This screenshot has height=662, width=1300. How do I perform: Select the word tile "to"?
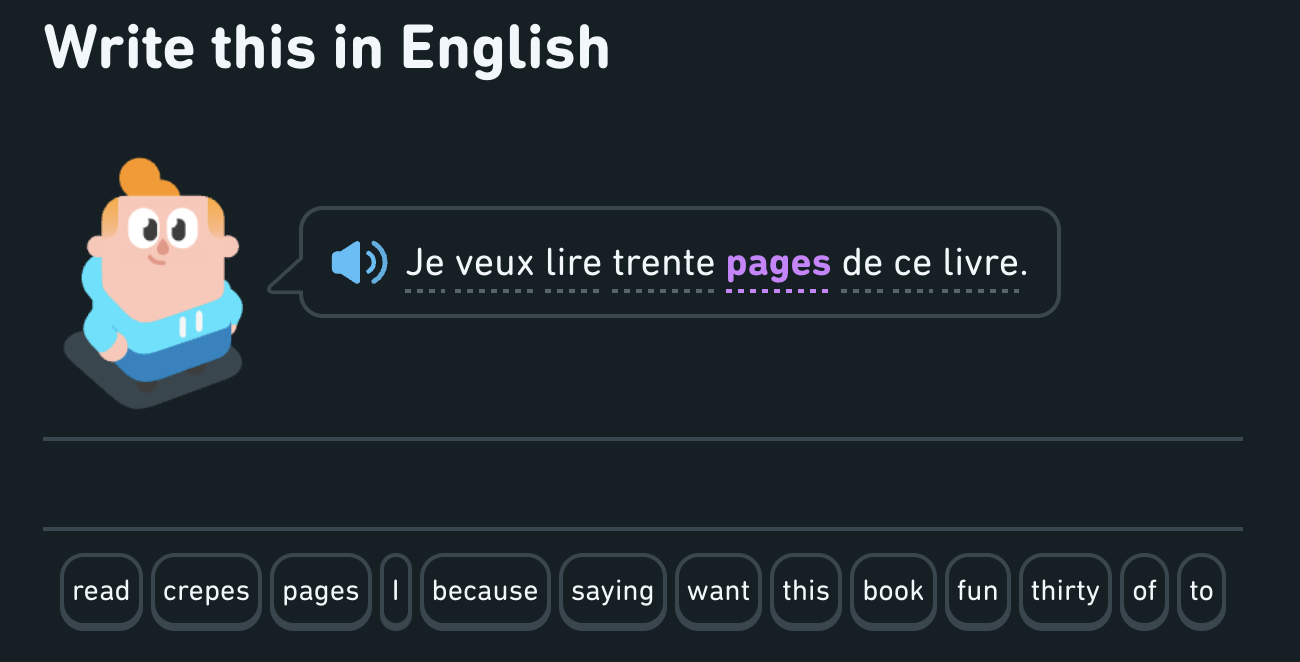(1201, 591)
